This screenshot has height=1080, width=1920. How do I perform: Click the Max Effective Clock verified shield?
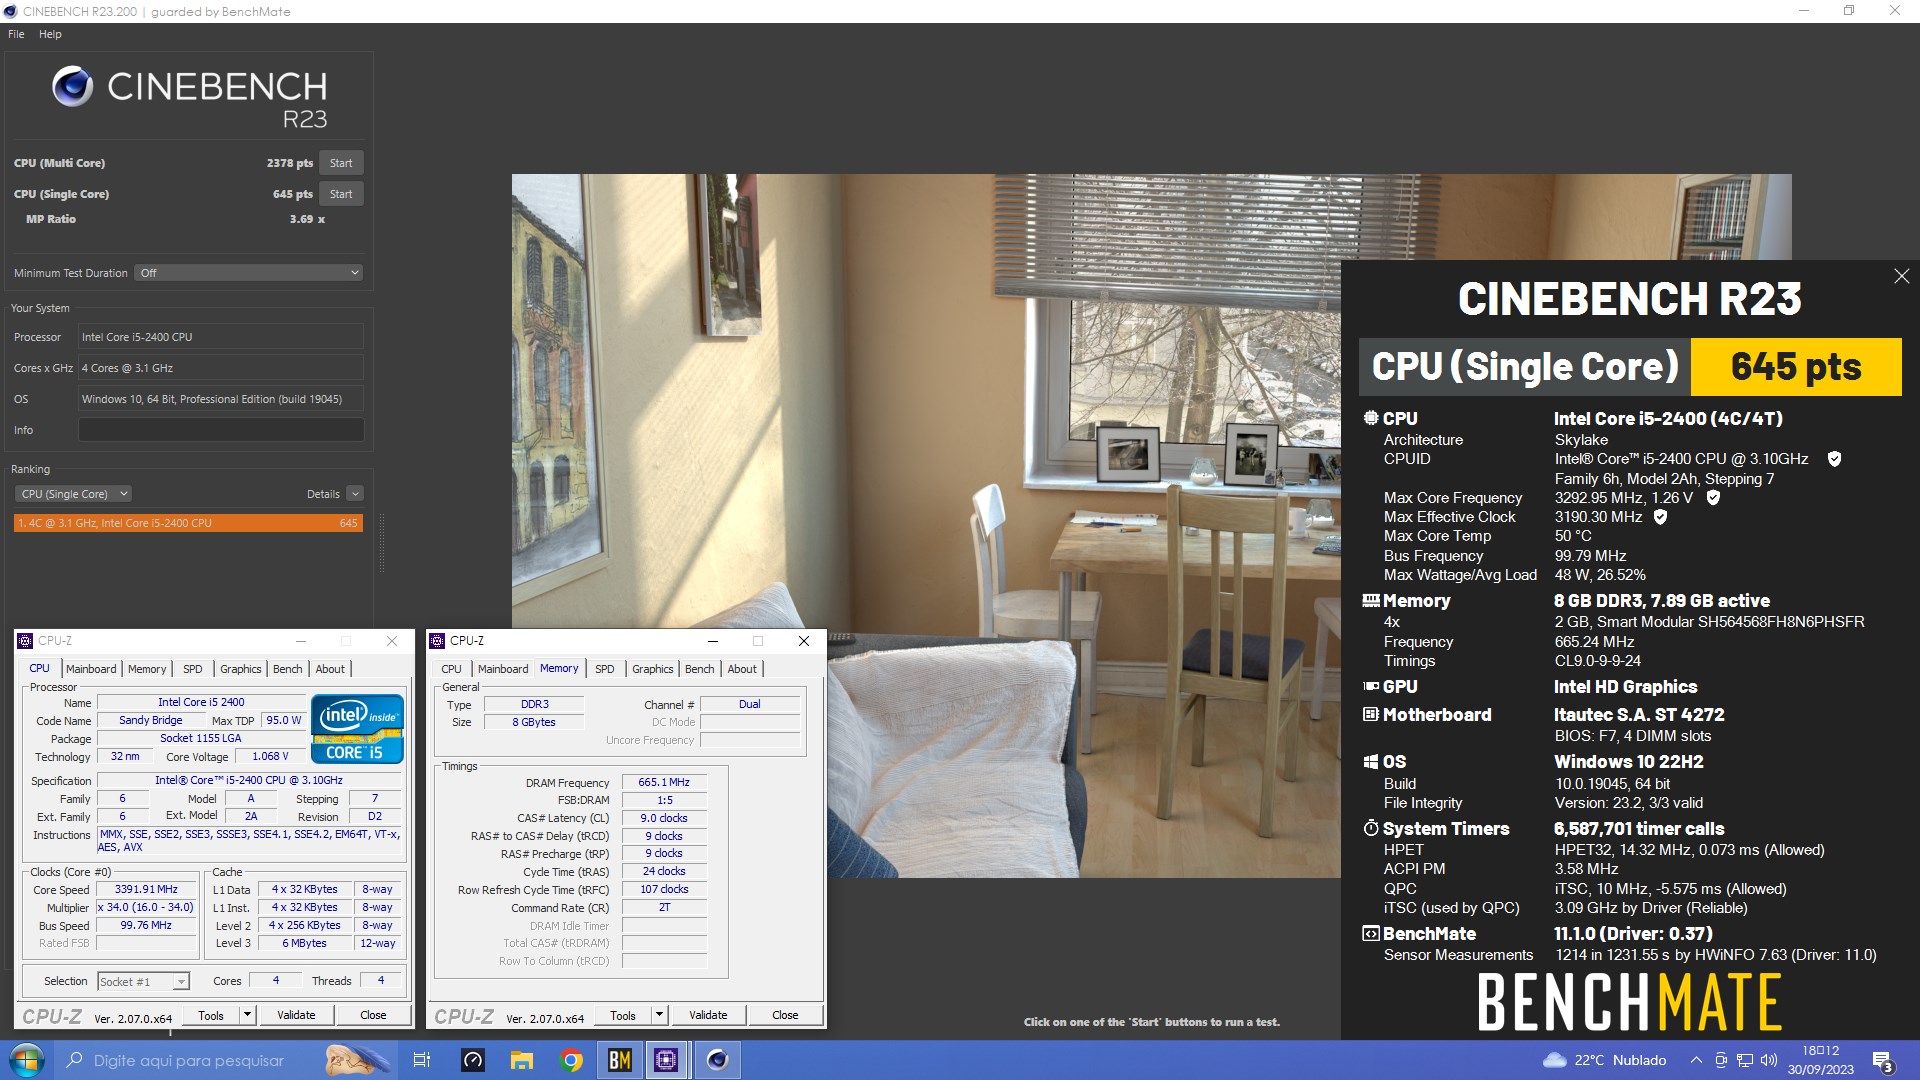(x=1660, y=517)
